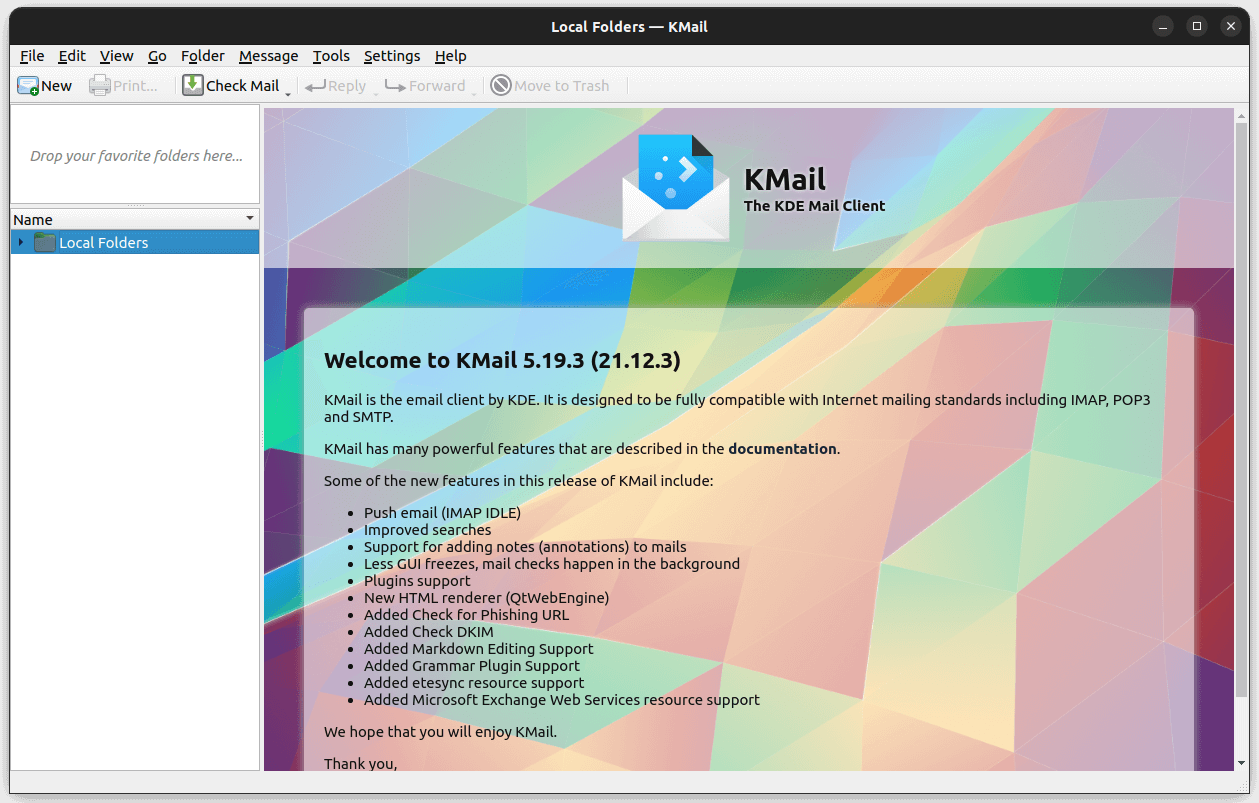
Task: Click the folder icon beside Local Folders
Action: point(44,241)
